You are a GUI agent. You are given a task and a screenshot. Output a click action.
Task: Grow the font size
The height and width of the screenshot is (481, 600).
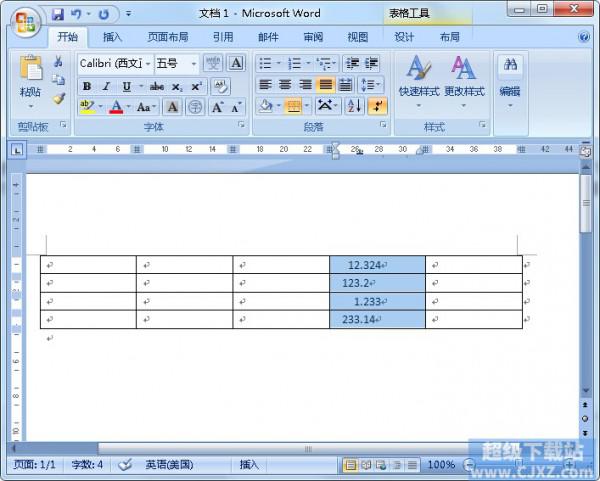coord(217,107)
